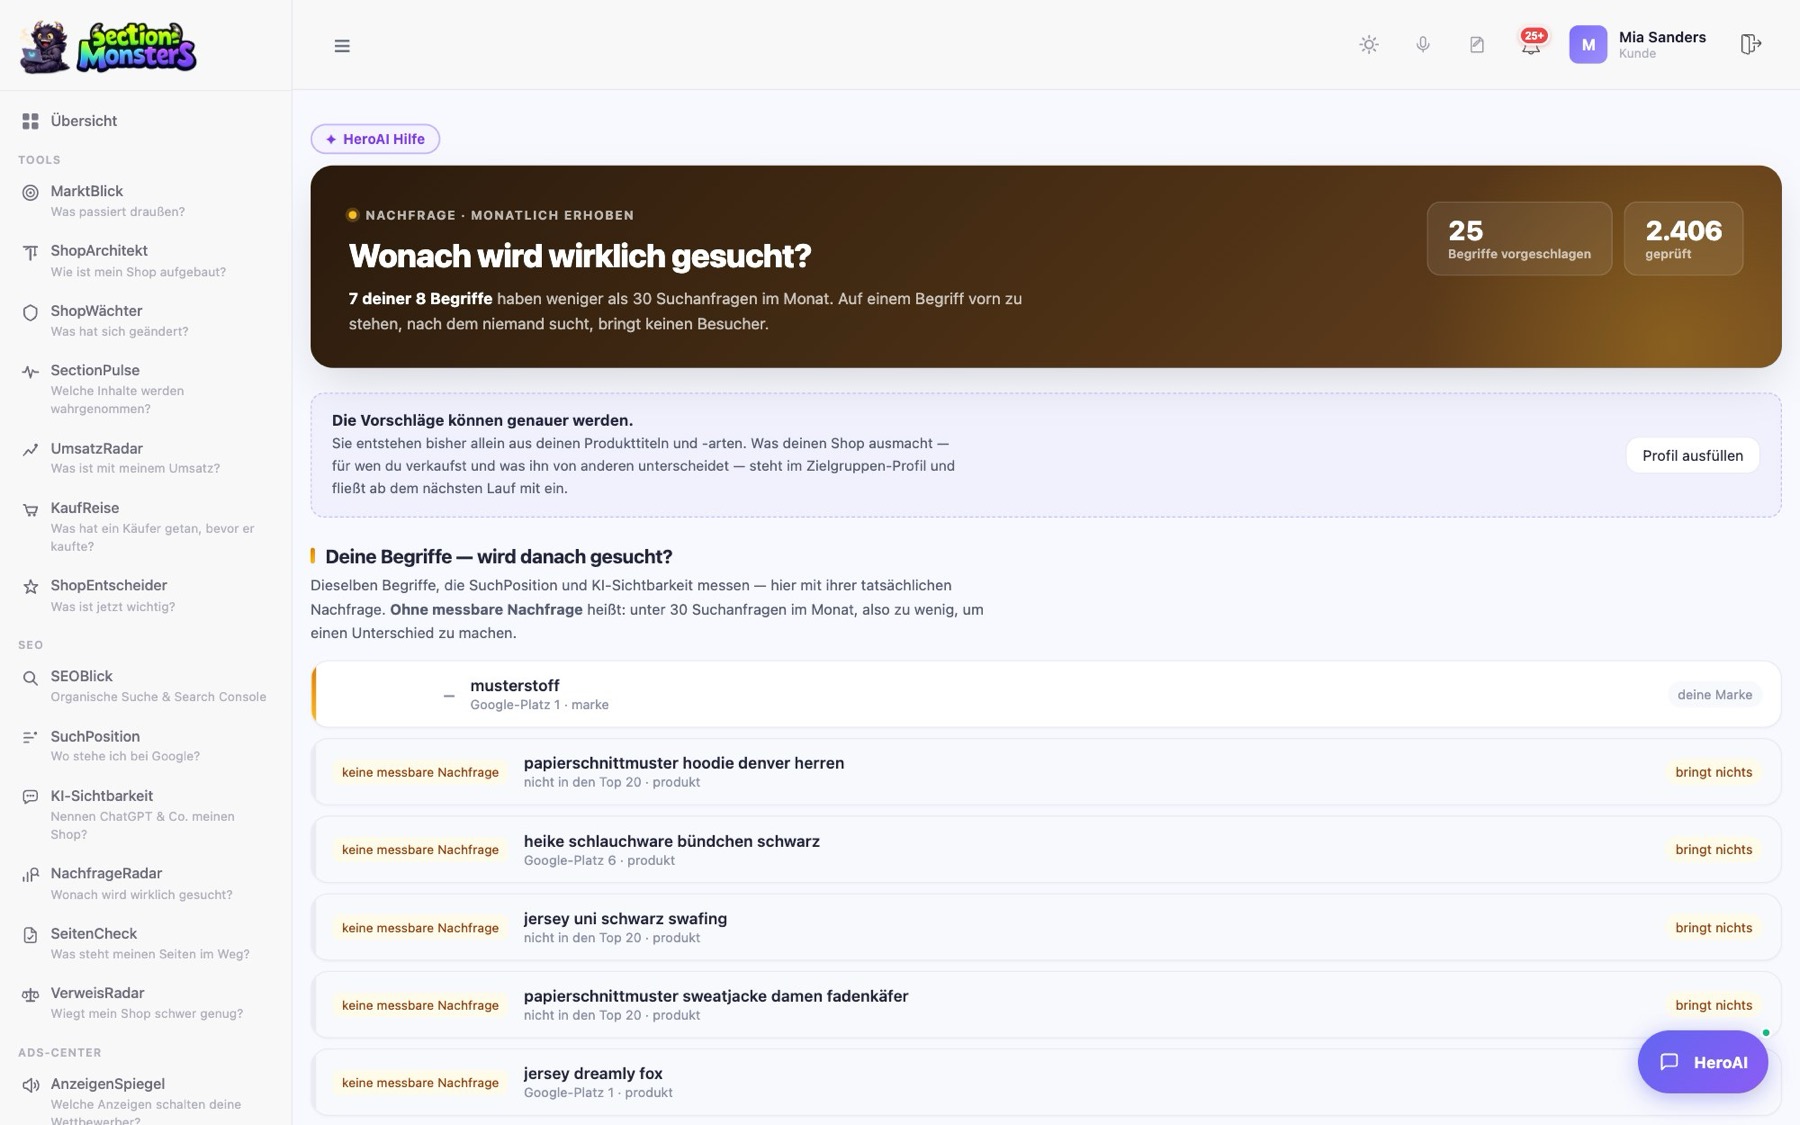Screen dimensions: 1800x1125
Task: Toggle the light/dark theme sun icon
Action: [x=1369, y=45]
